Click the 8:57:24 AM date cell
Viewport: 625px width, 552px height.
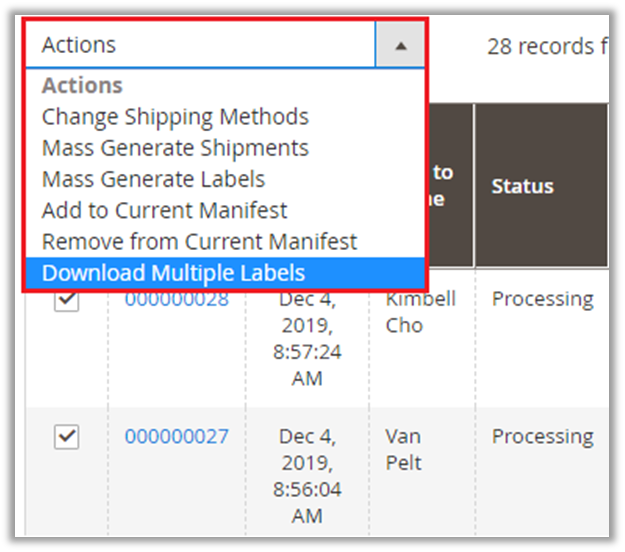(x=307, y=338)
